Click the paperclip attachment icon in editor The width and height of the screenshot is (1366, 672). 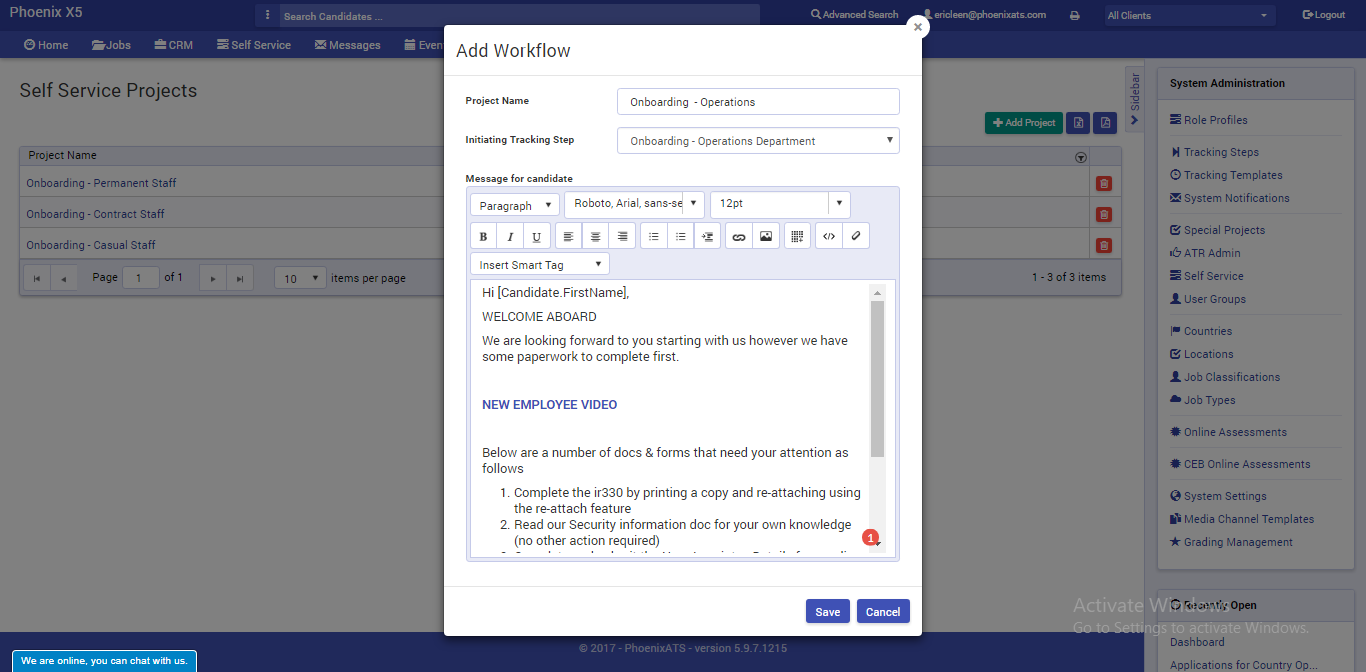coord(855,237)
